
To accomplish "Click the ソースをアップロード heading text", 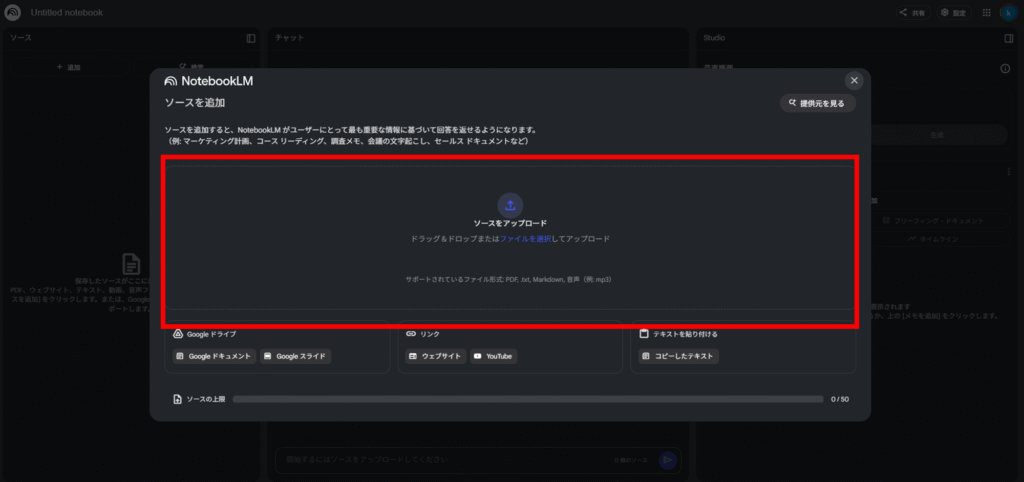I will pos(510,223).
